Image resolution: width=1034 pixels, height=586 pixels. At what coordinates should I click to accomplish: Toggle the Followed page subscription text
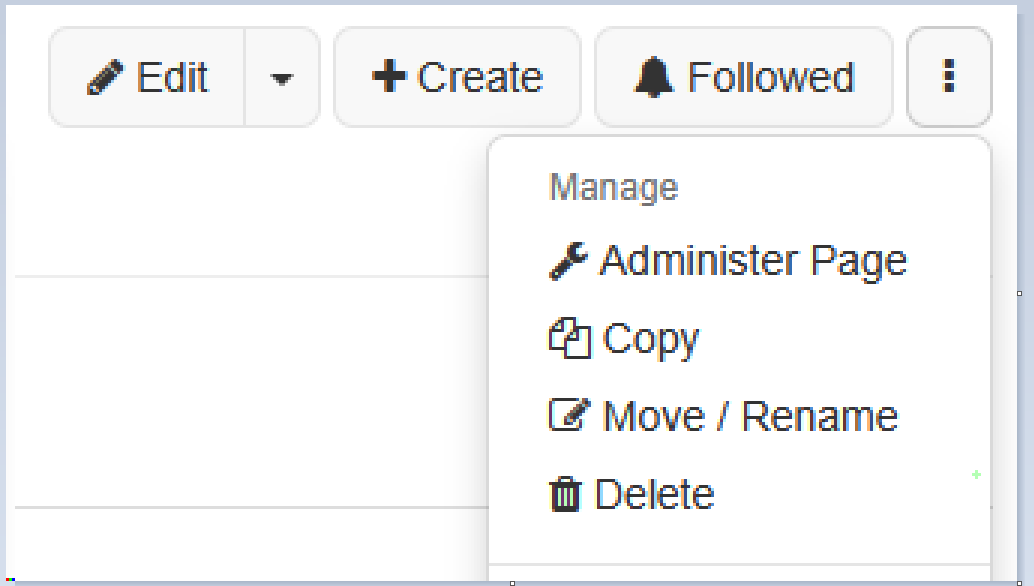771,77
